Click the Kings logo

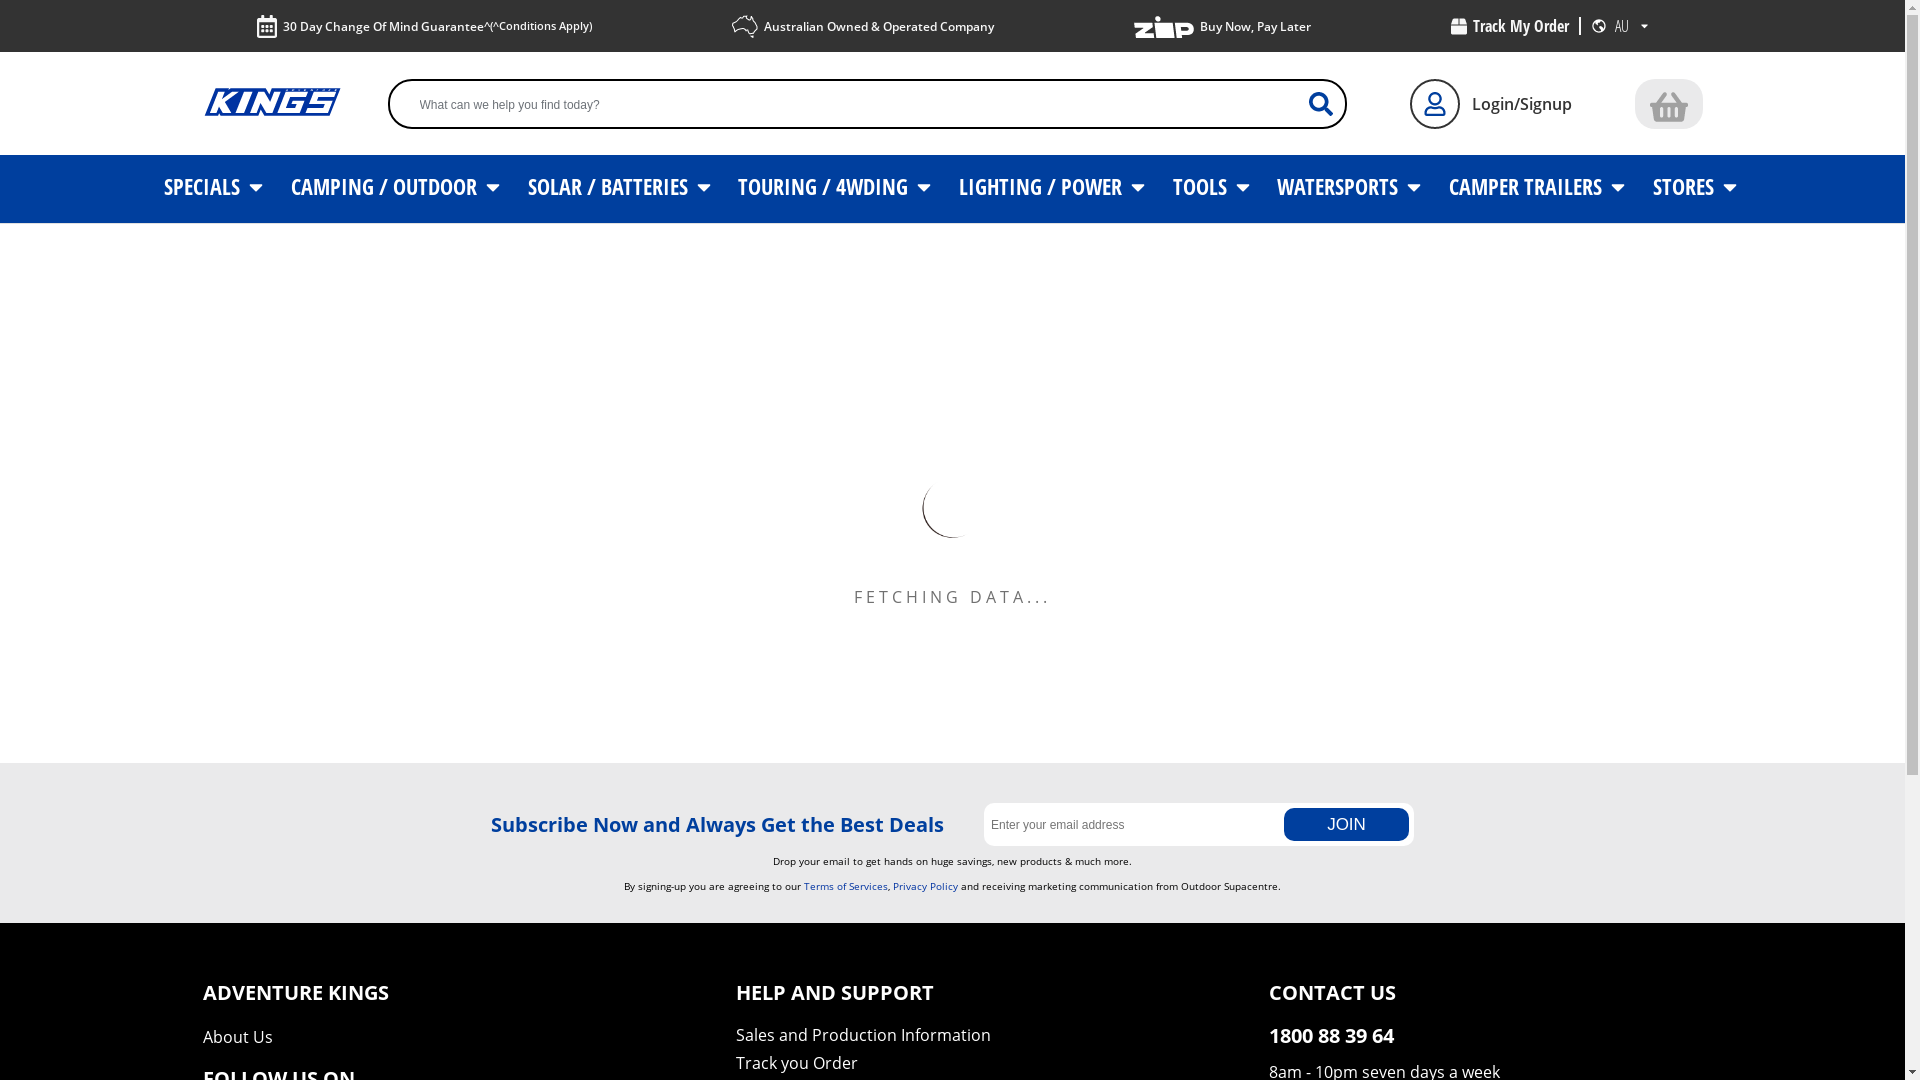pos(272,102)
